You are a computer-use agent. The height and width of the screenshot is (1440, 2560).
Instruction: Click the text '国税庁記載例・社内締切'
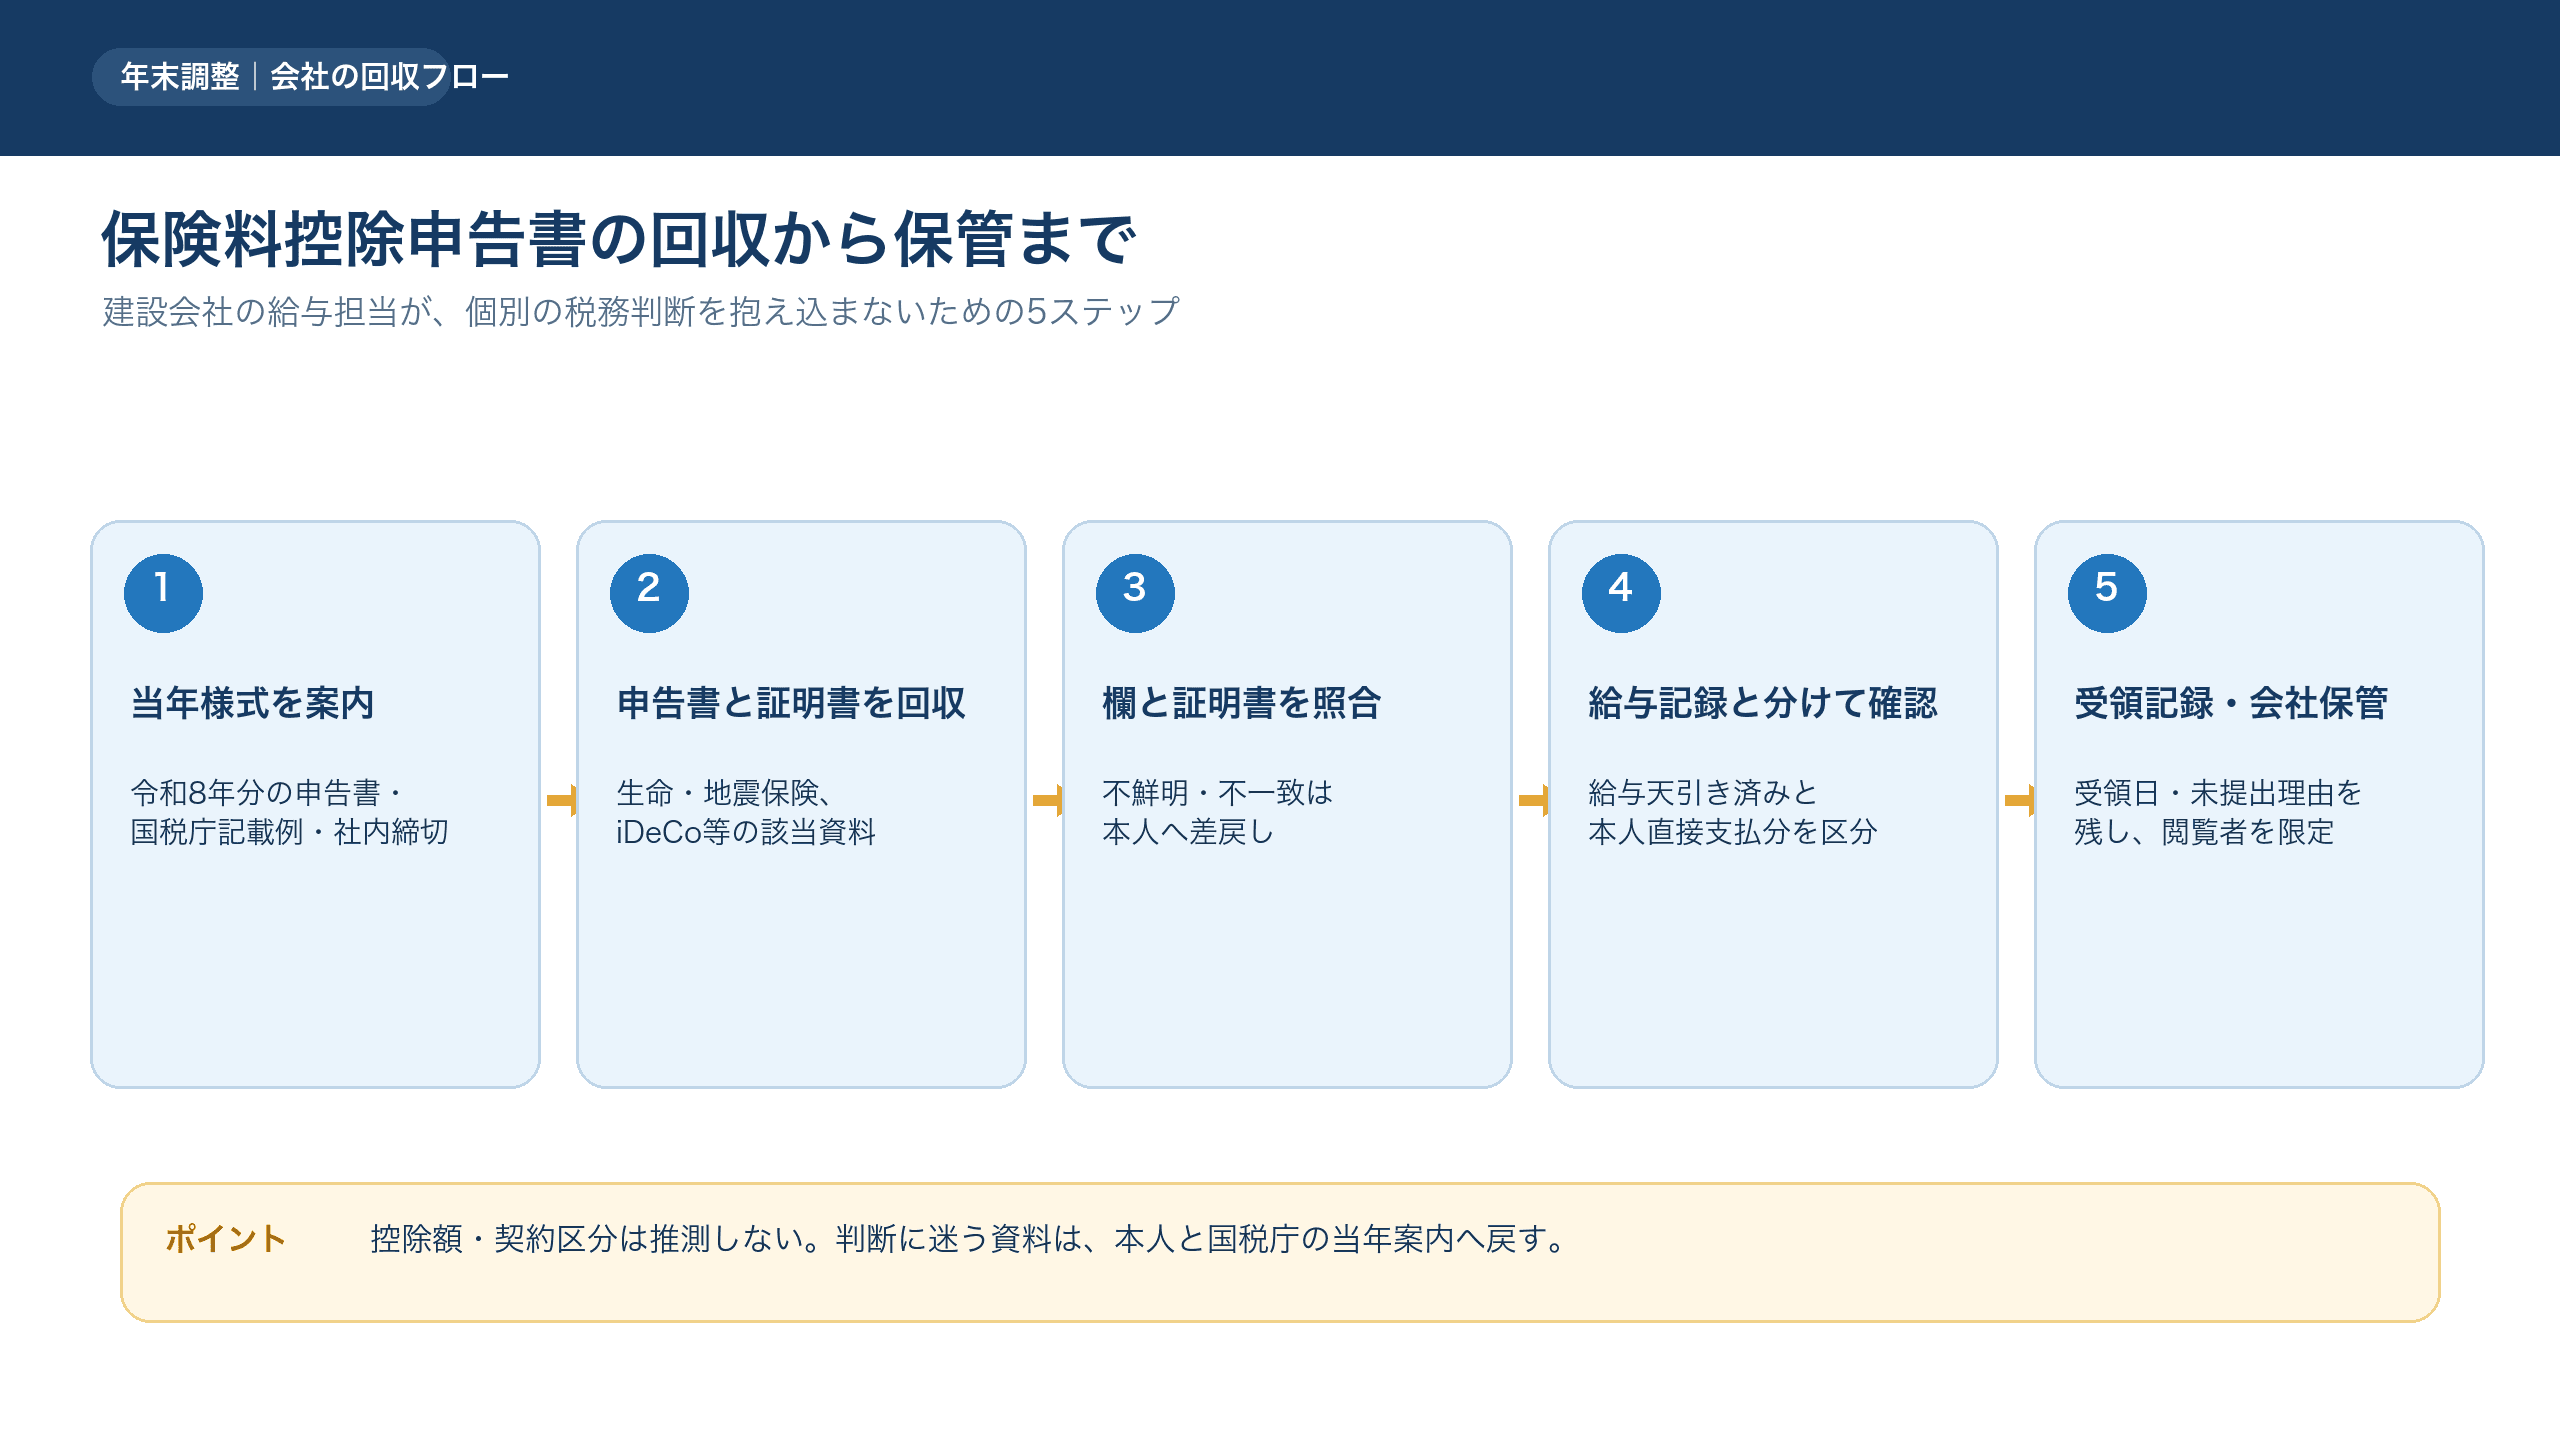289,832
